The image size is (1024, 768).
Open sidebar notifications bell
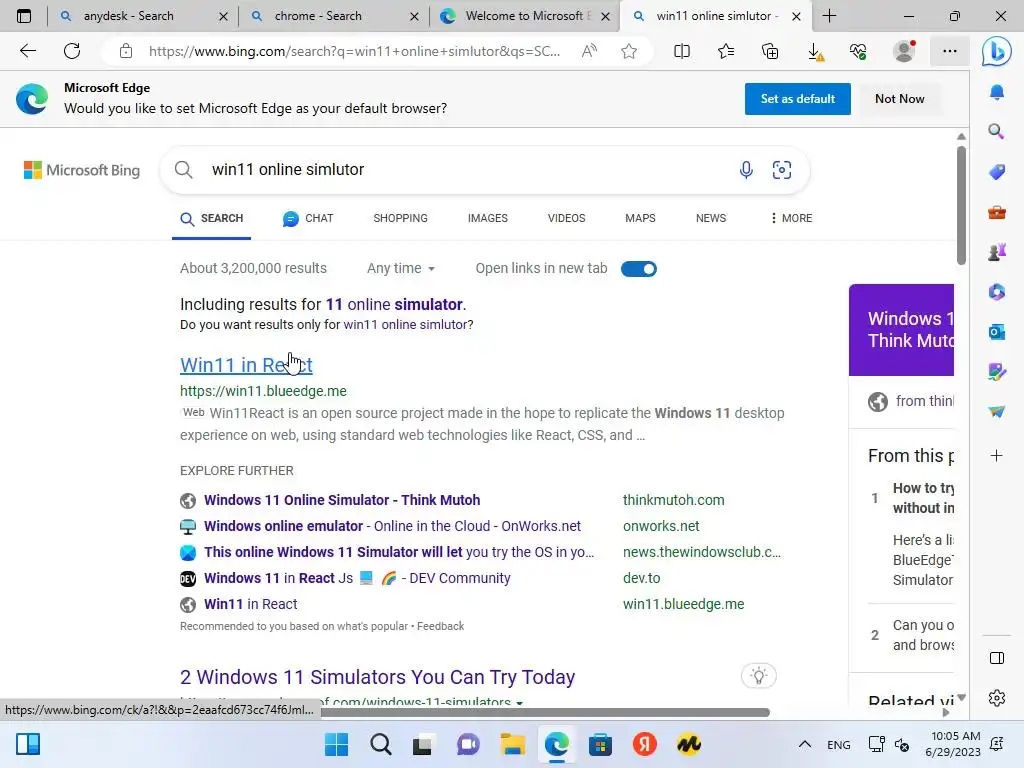pos(997,92)
